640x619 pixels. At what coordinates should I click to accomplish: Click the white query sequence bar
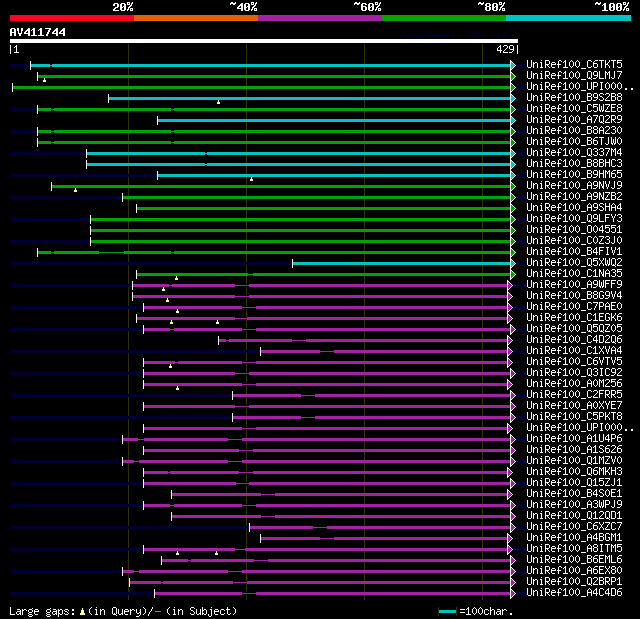264,41
